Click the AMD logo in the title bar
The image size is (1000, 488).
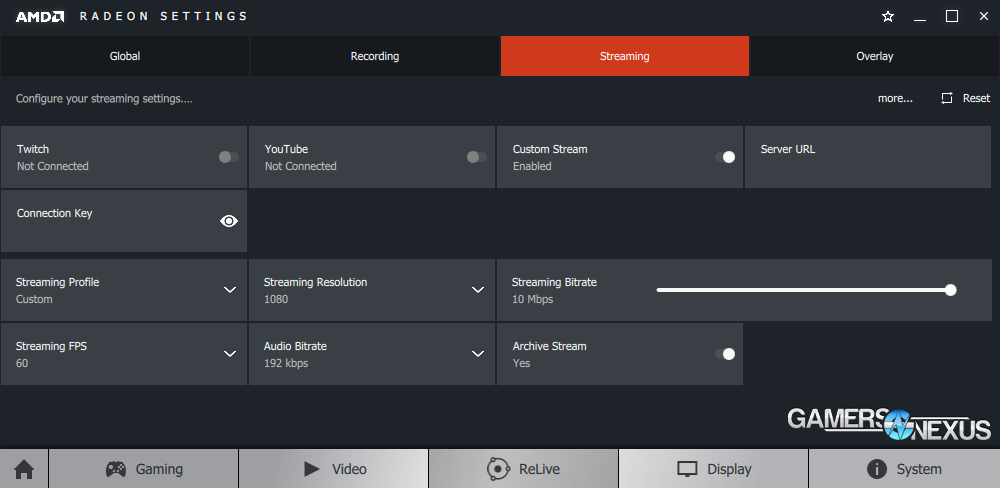tap(40, 17)
